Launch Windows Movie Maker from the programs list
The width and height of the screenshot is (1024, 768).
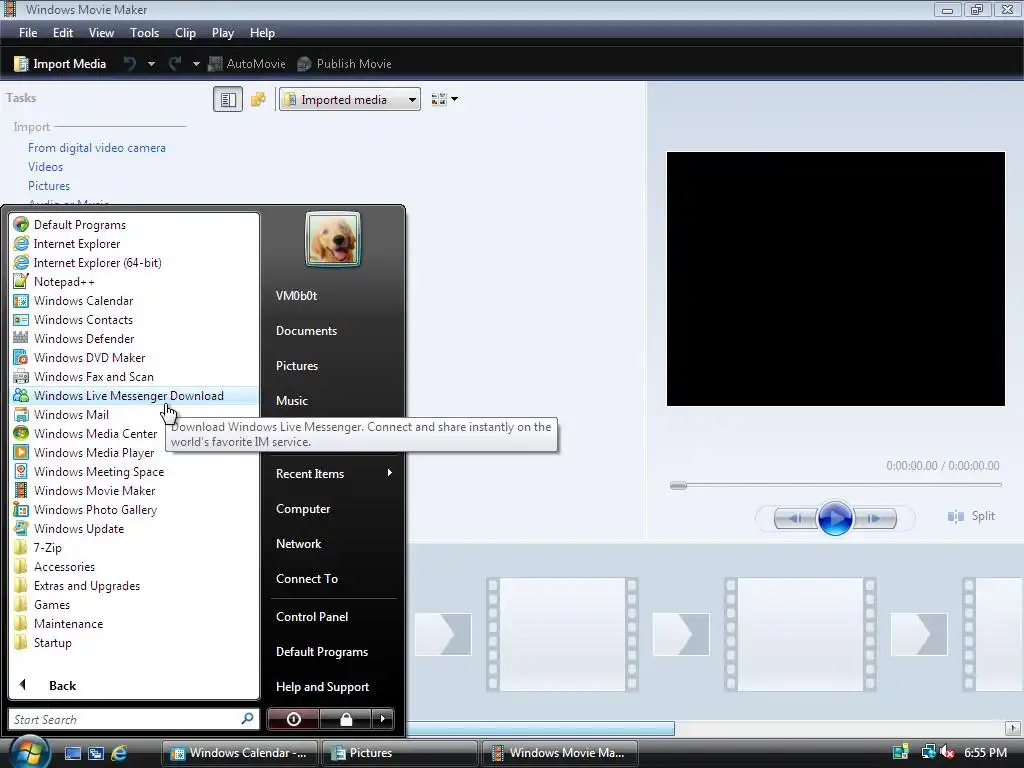point(135,490)
